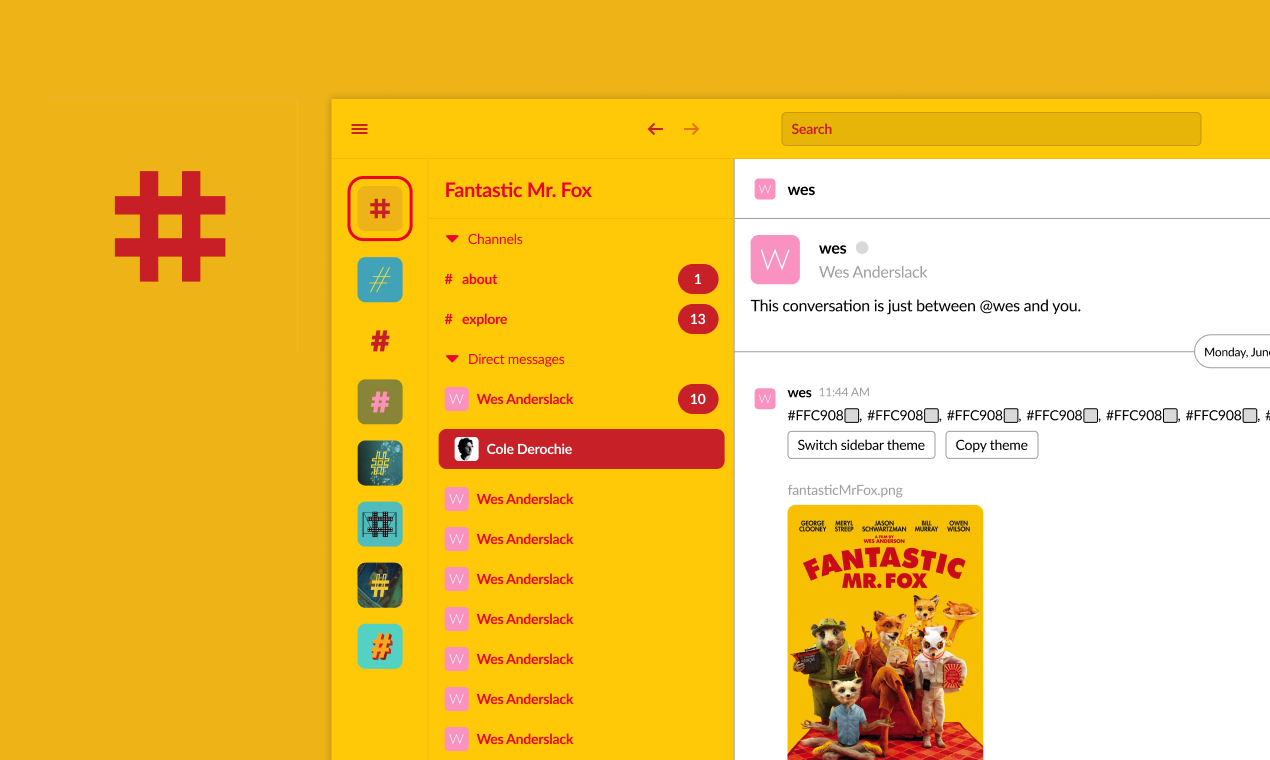
Task: Select the Cole Derochie direct message
Action: [x=581, y=449]
